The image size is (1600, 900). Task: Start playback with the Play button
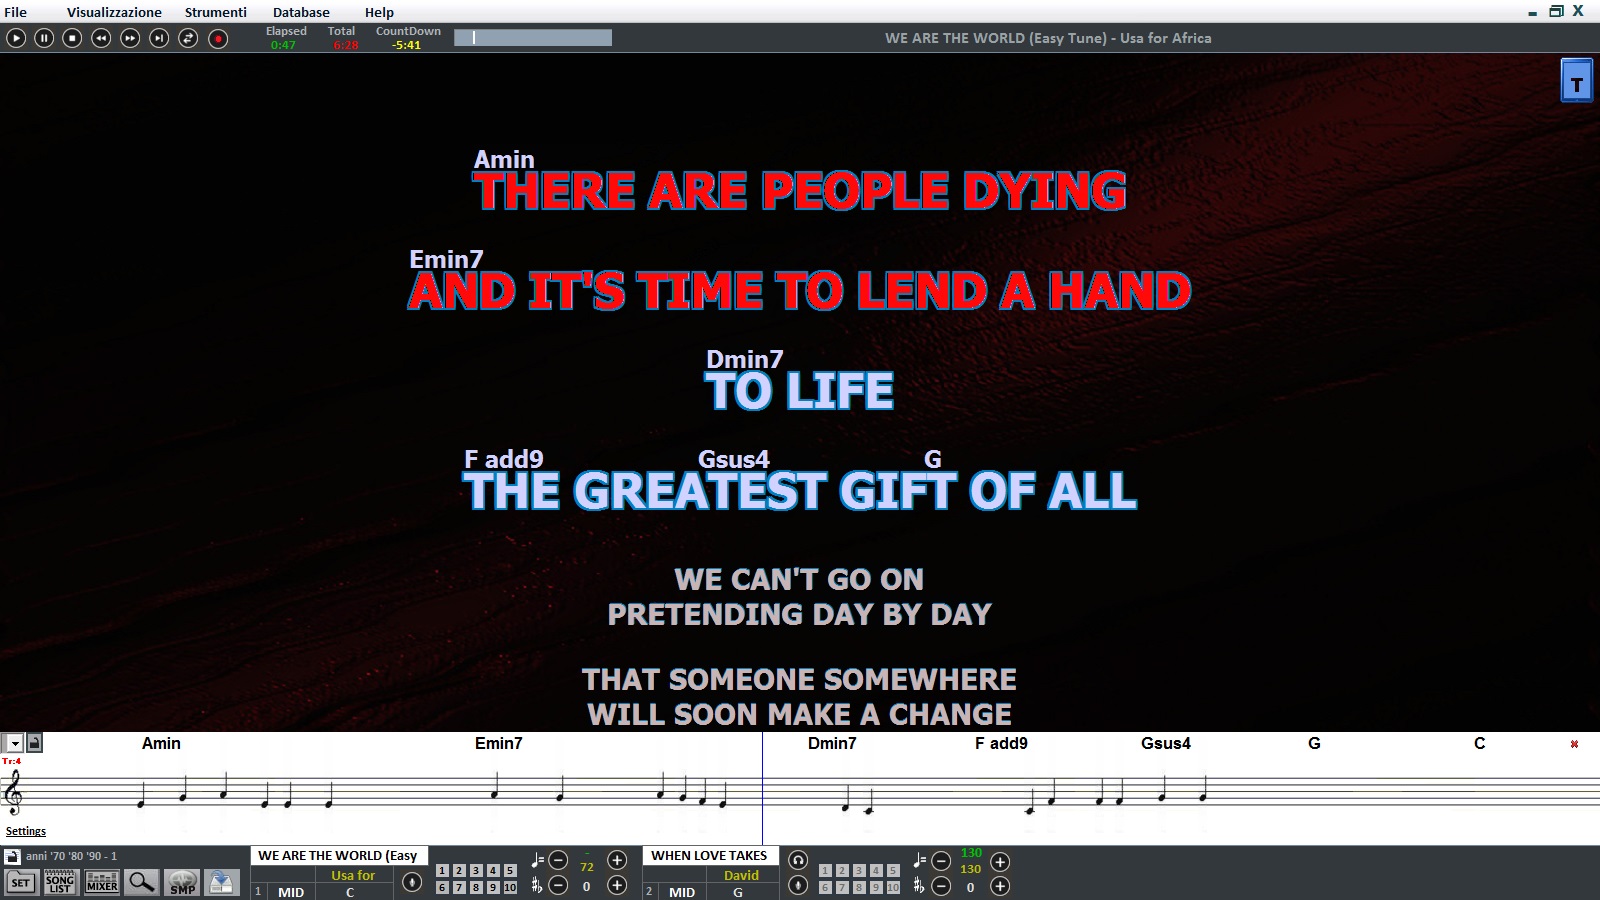click(x=16, y=38)
